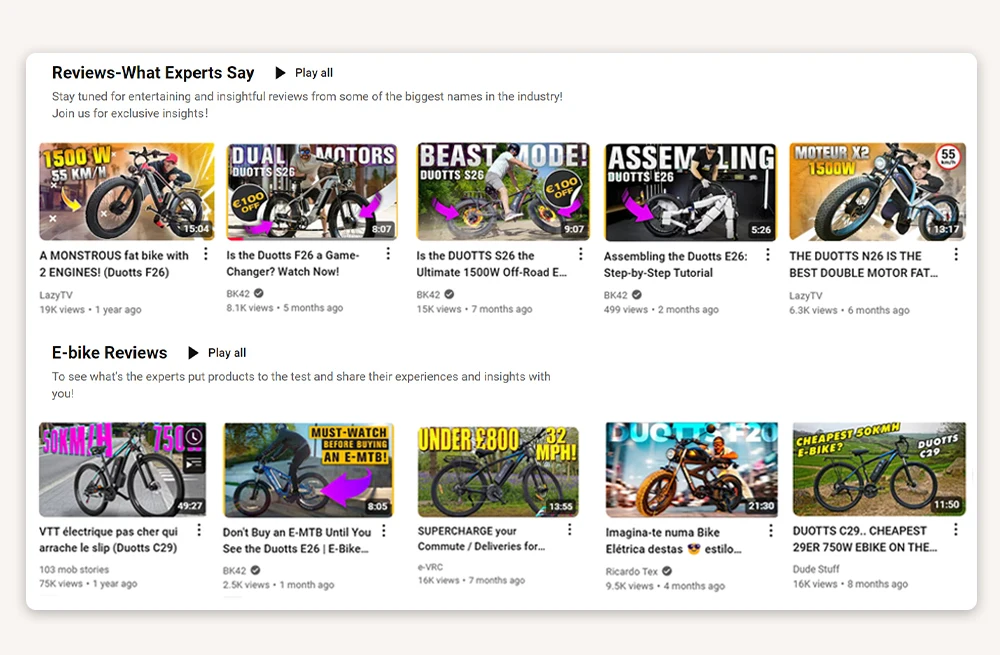
Task: Expand options for Don't Buy an E-MTB video
Action: click(384, 531)
